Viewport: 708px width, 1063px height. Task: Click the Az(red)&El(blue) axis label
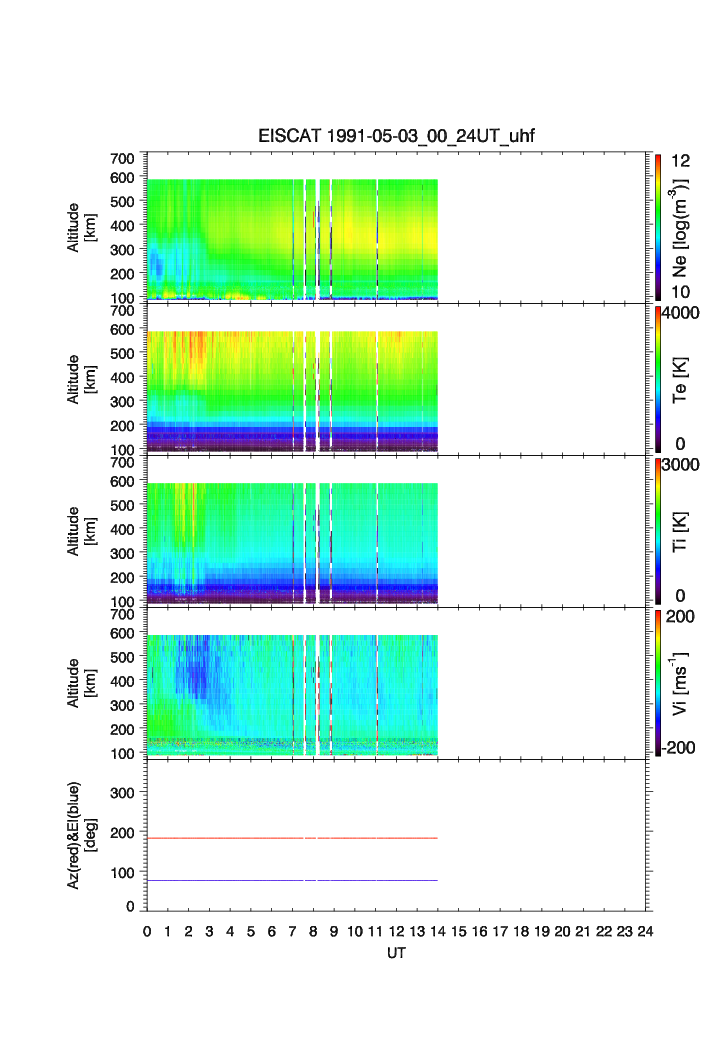(x=80, y=836)
